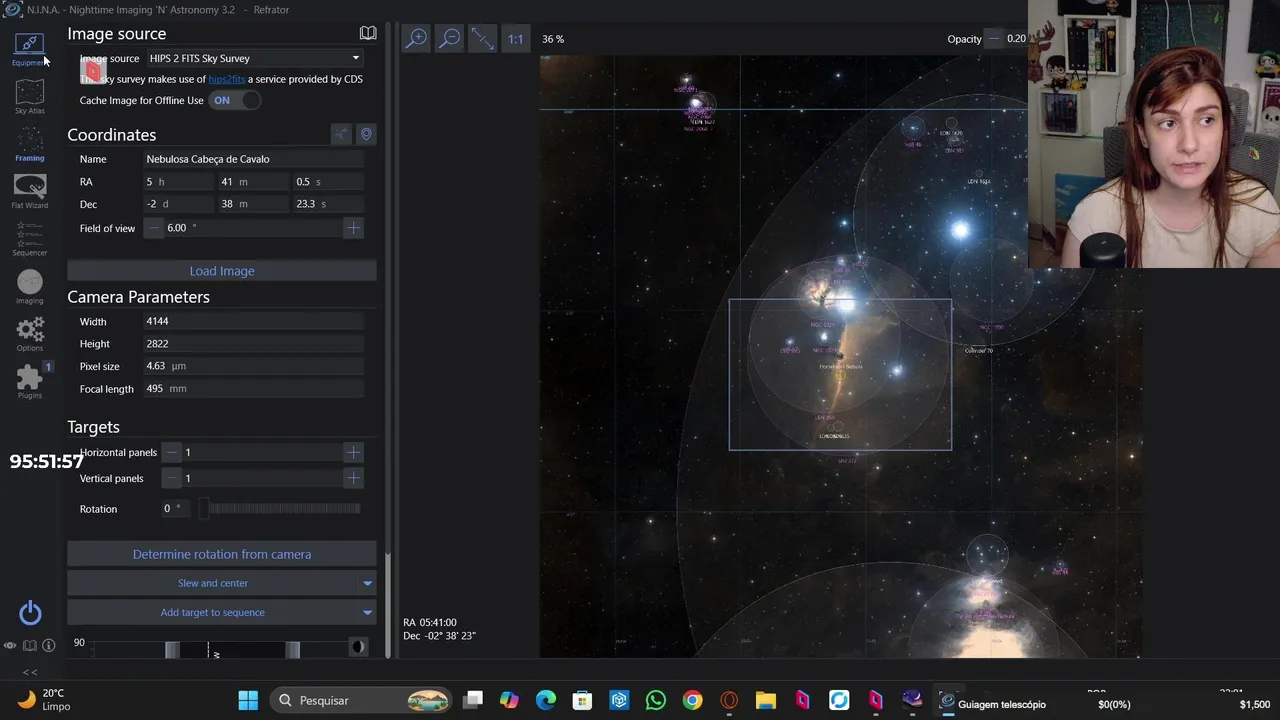The width and height of the screenshot is (1280, 720).
Task: Click Determine rotation from camera
Action: click(x=222, y=554)
